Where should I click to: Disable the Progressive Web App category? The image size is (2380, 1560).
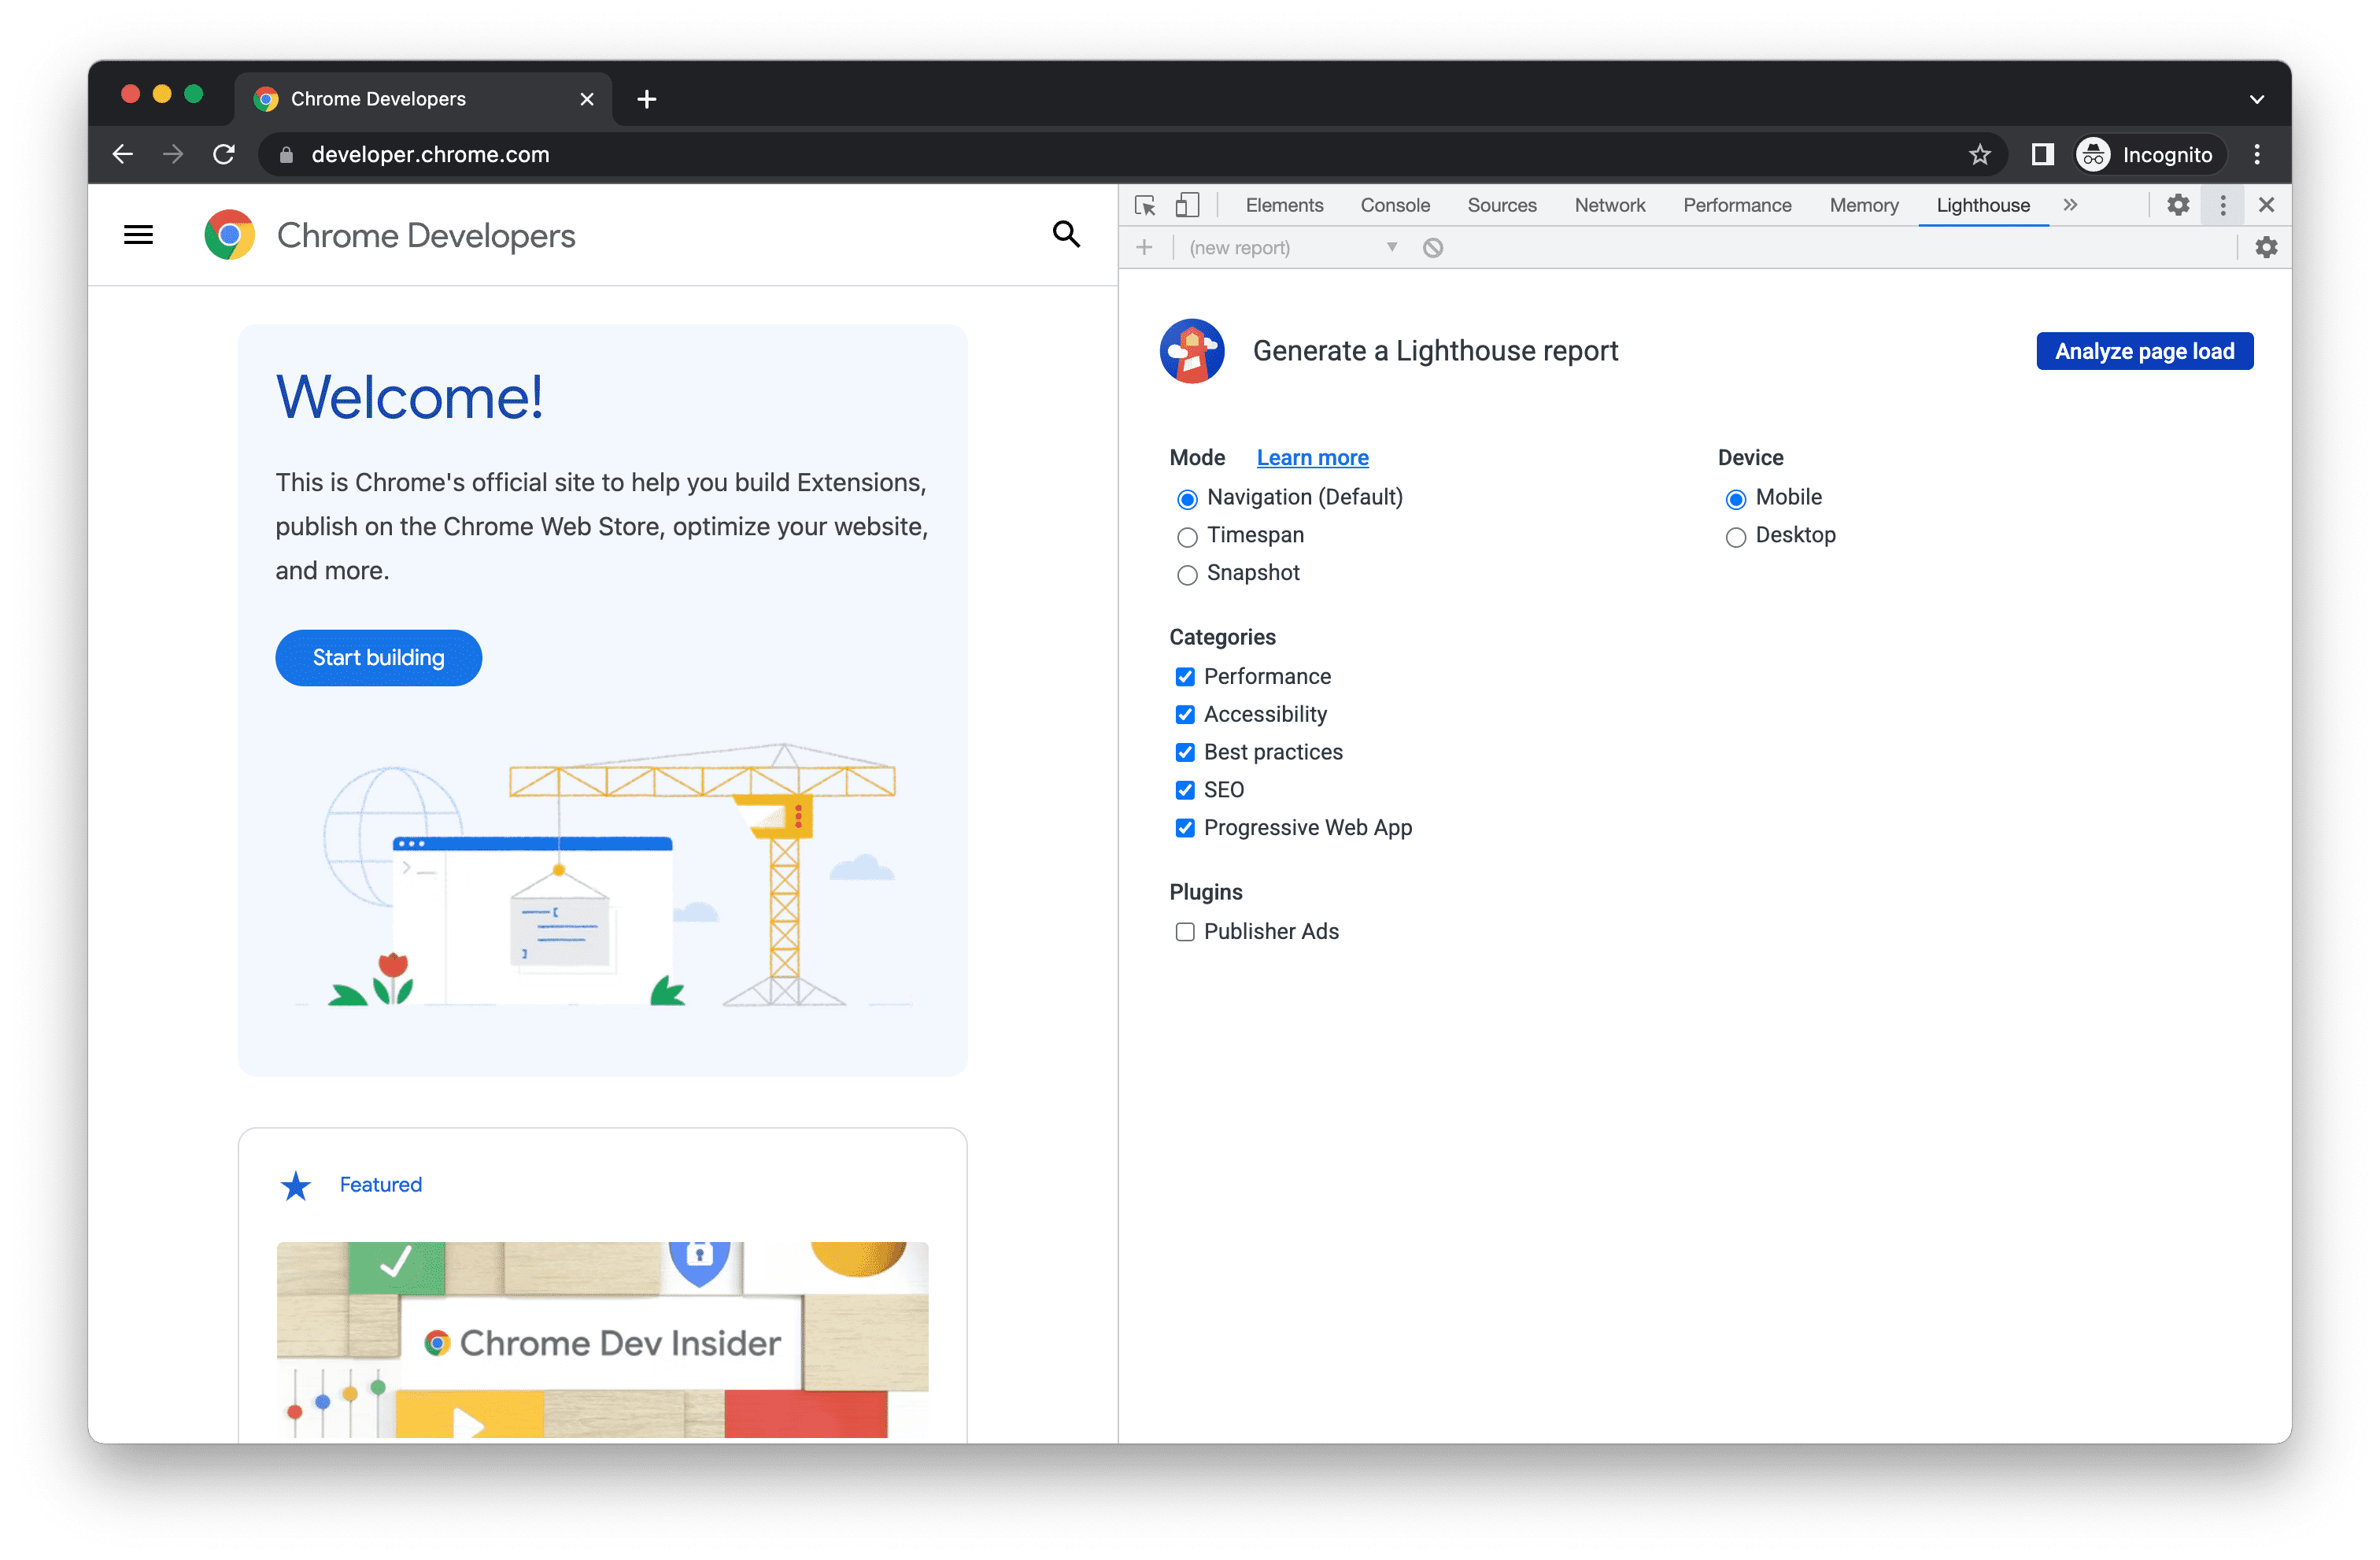1182,827
